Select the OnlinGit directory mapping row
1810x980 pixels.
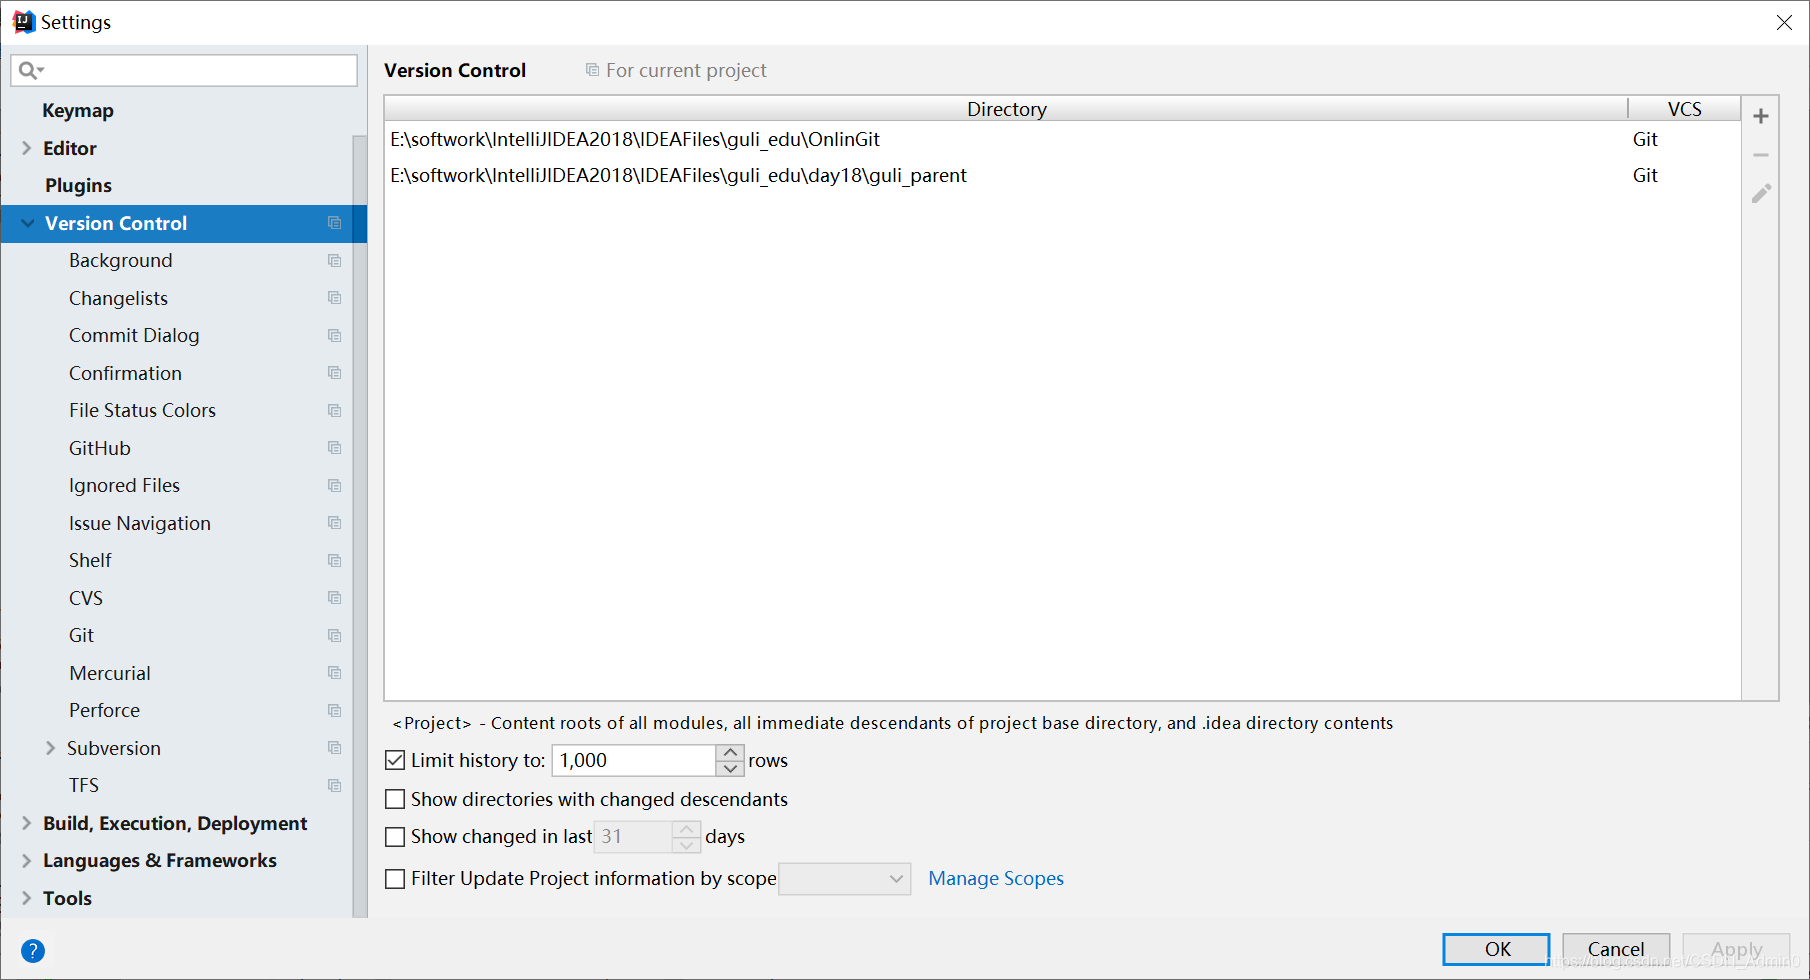point(1062,140)
